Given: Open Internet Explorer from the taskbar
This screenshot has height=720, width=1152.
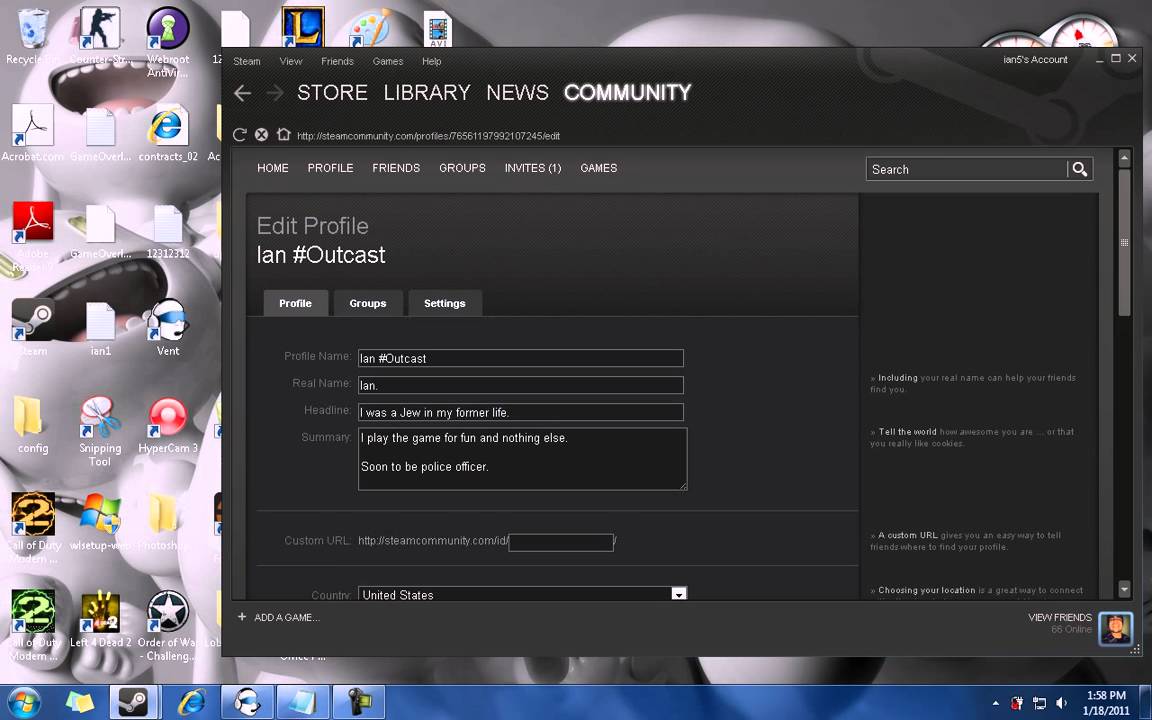Looking at the screenshot, I should 191,702.
